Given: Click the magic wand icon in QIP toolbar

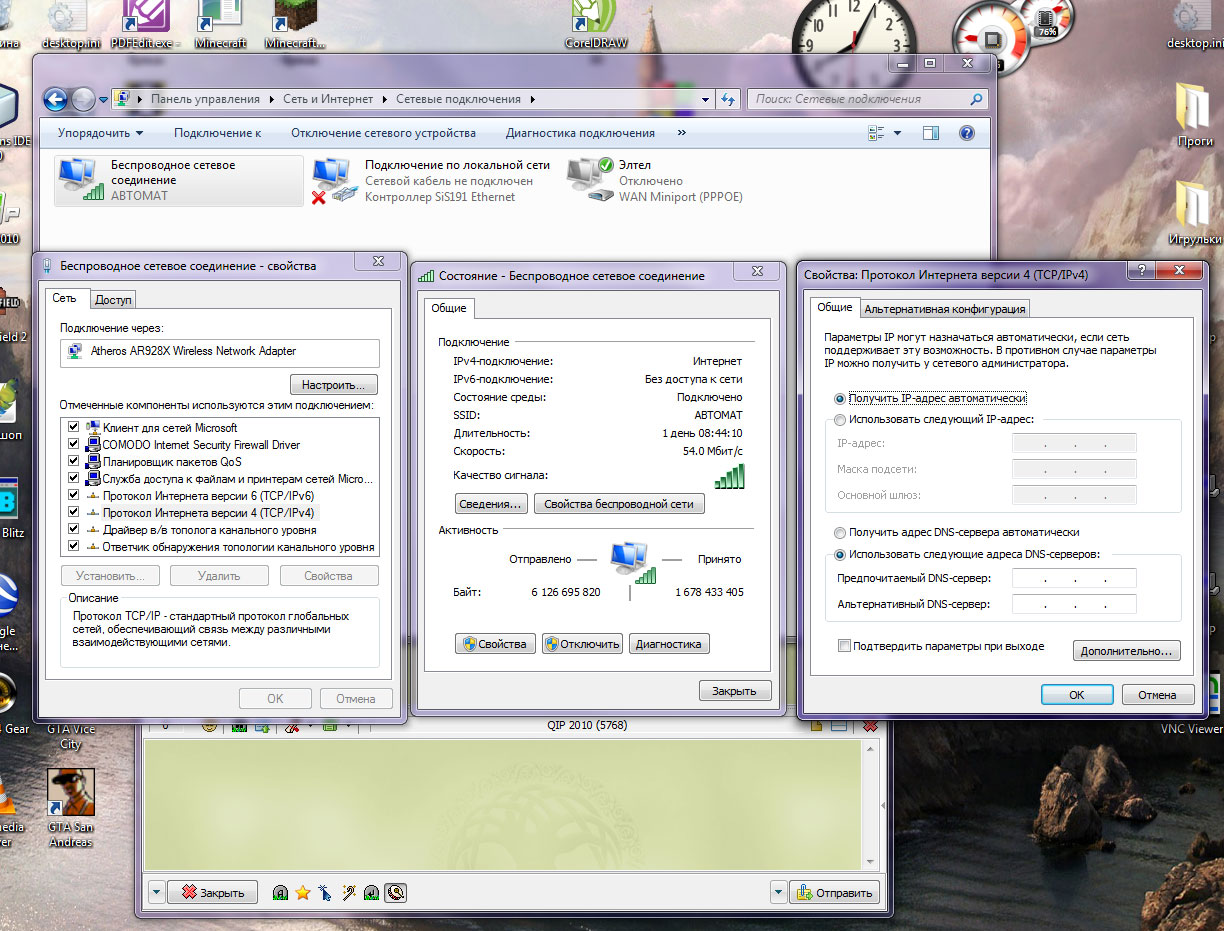Looking at the screenshot, I should tap(349, 893).
